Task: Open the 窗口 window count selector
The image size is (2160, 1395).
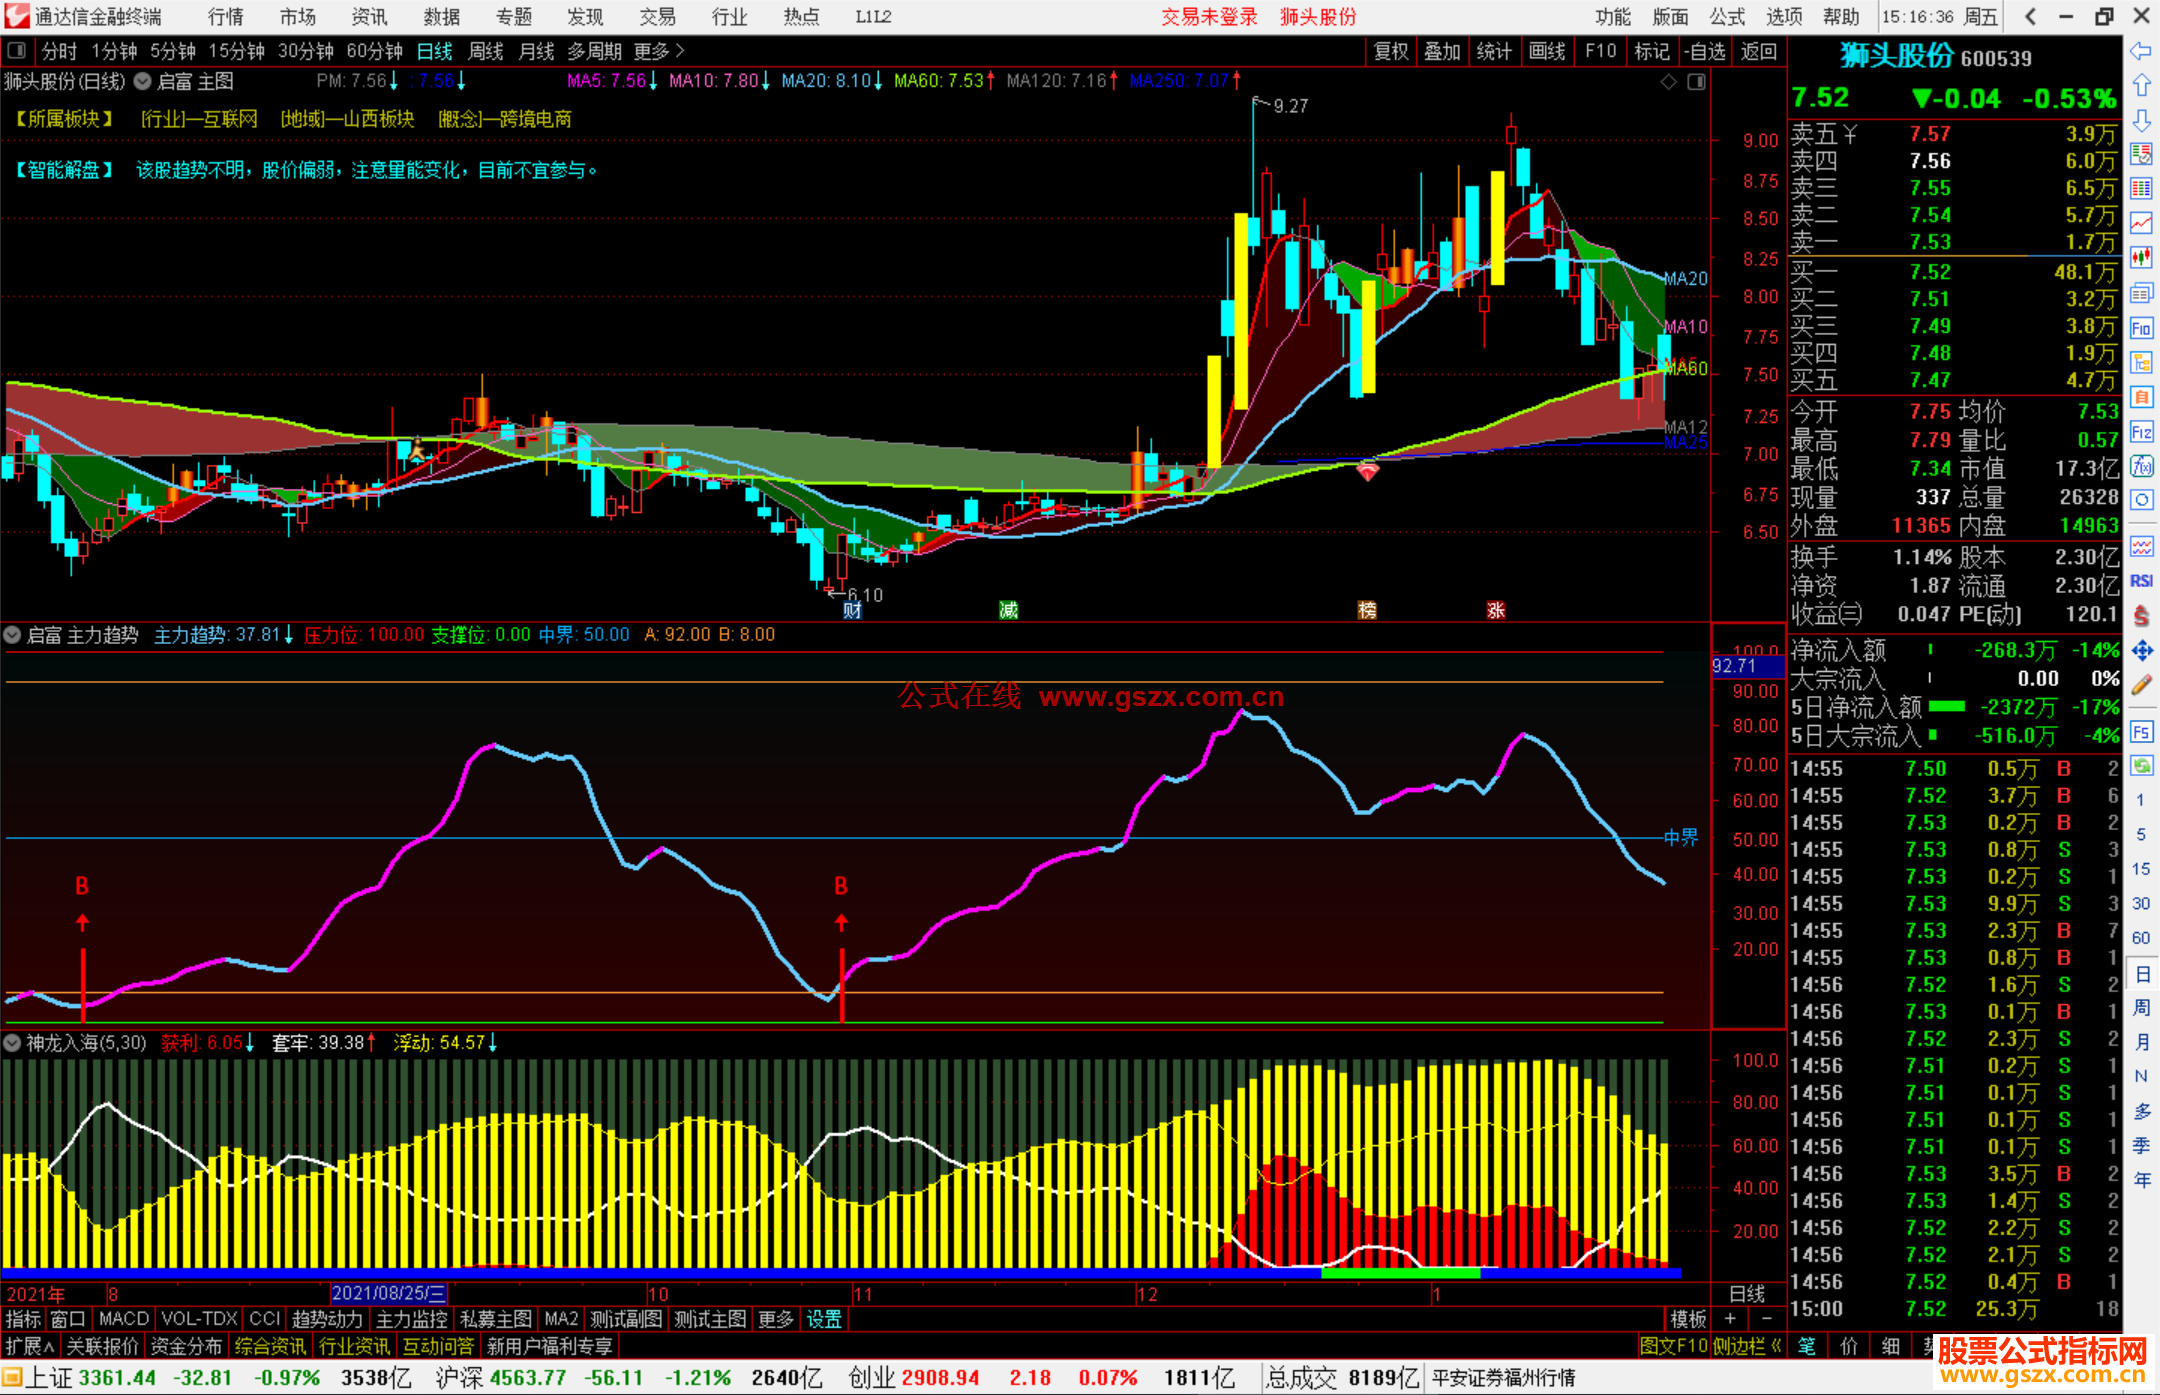Action: 68,1319
